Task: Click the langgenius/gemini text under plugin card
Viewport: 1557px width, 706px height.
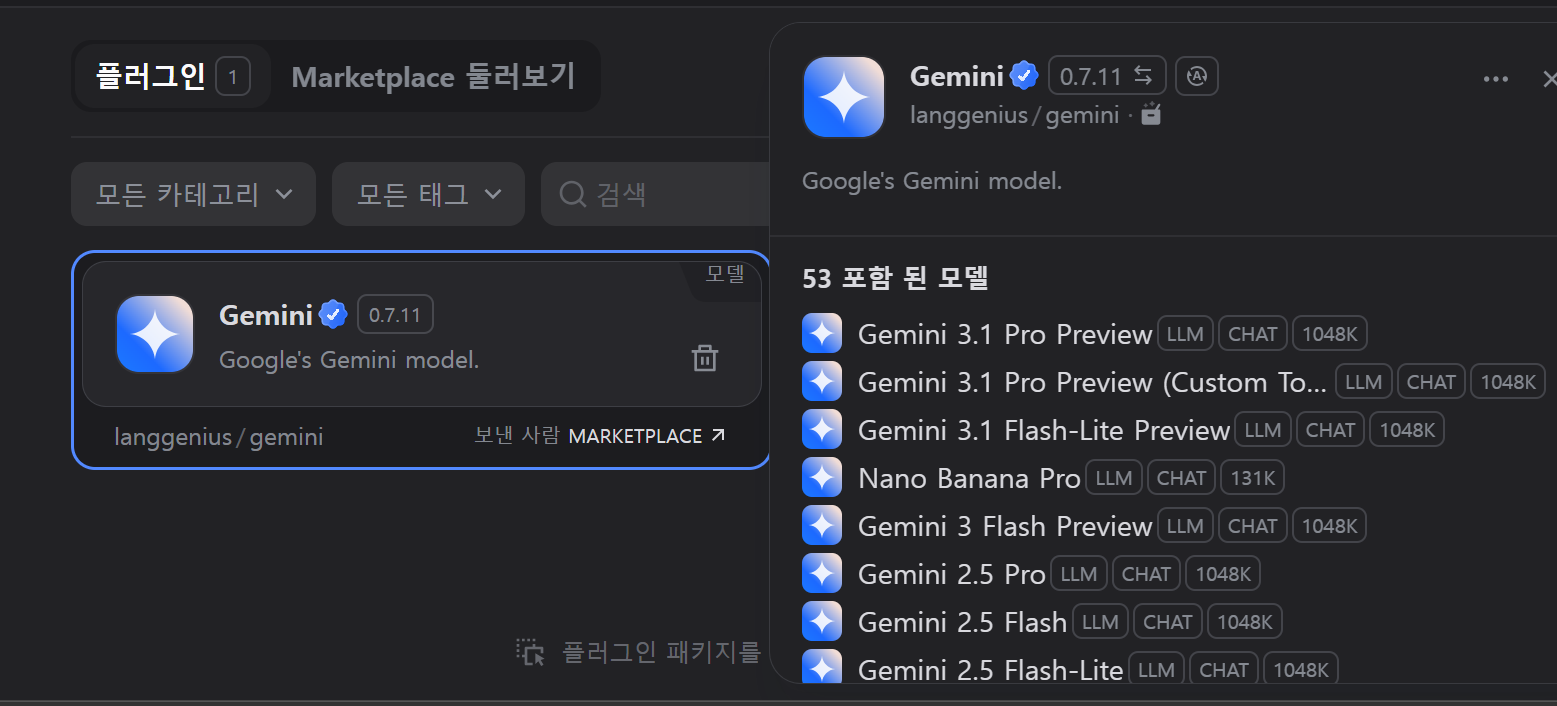Action: [219, 437]
